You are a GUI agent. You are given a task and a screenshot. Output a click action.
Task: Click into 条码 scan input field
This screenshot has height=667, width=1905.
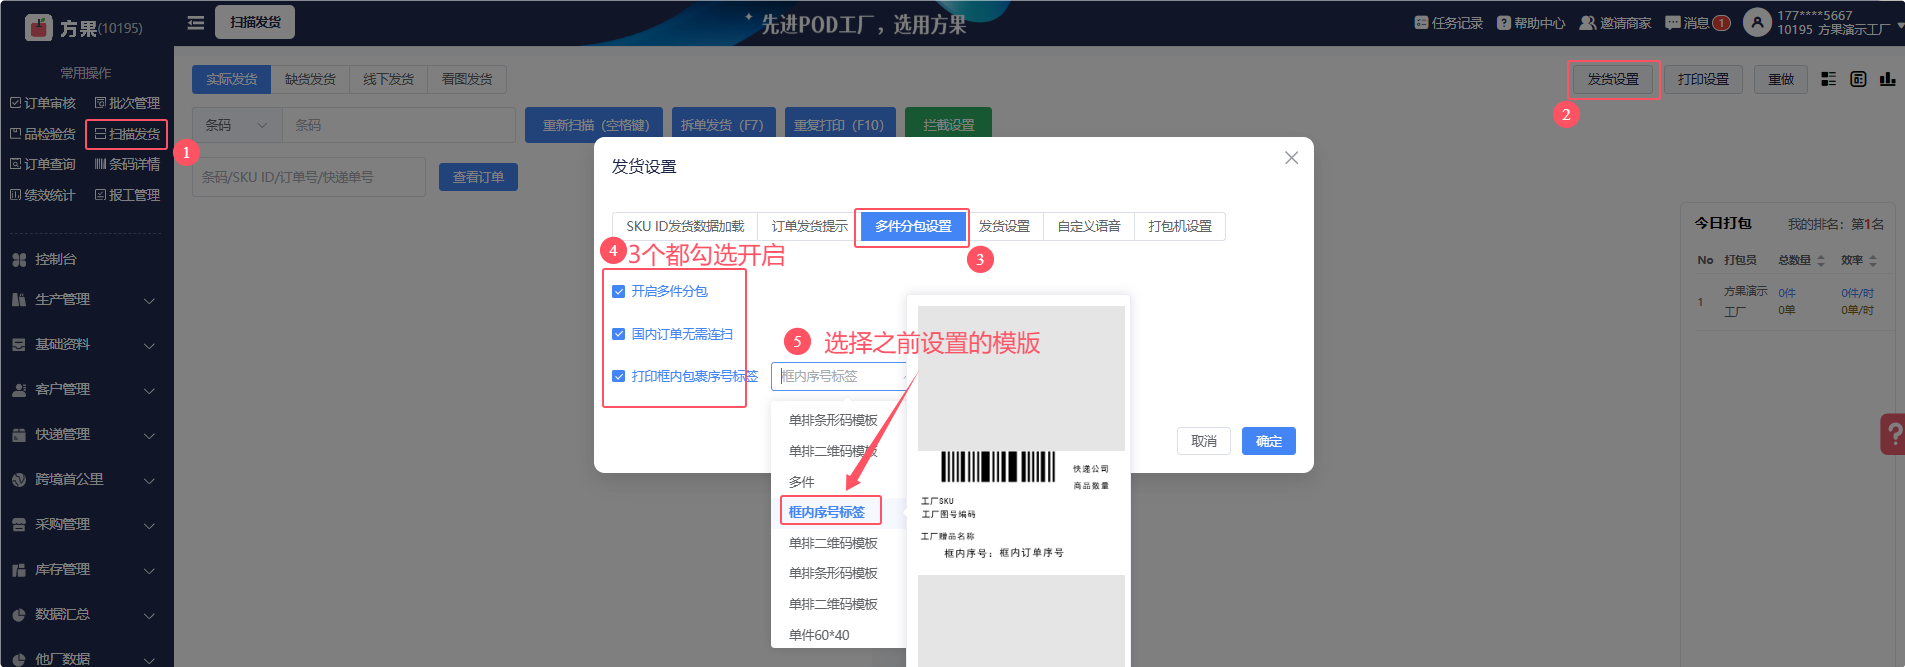coord(399,125)
